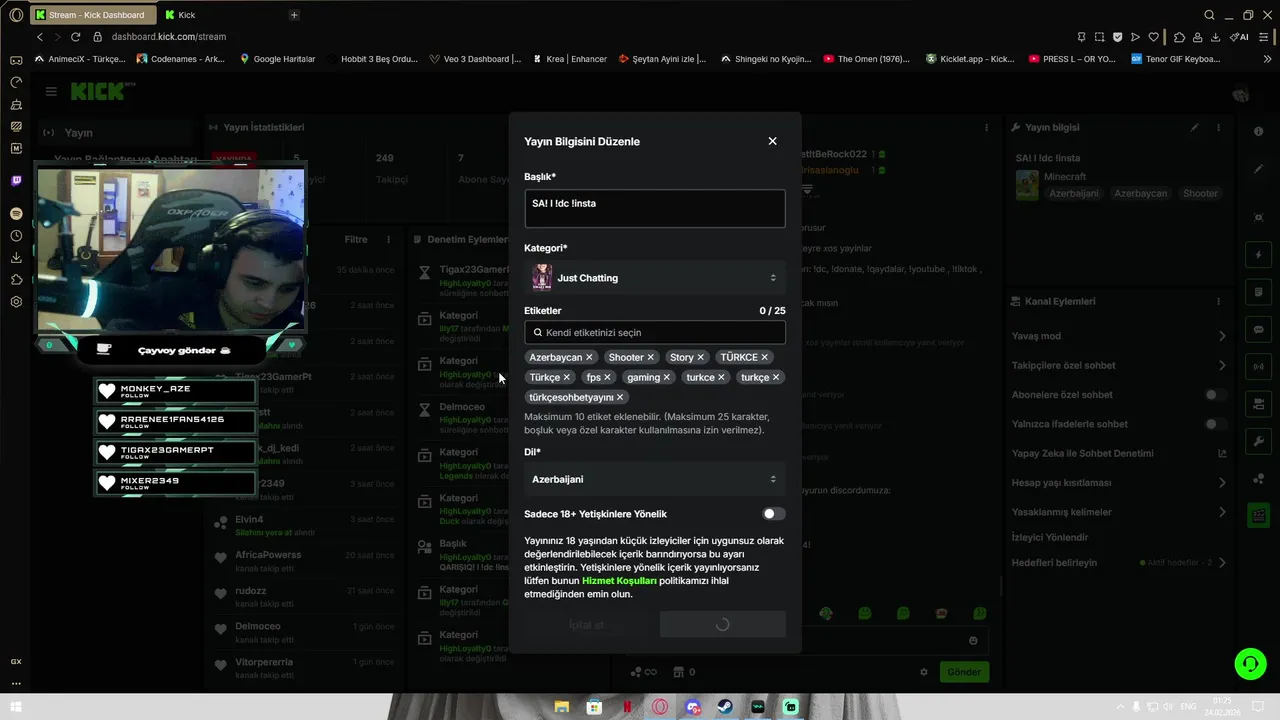The width and height of the screenshot is (1280, 720).
Task: Open Opera sidebar history clock icon
Action: pyautogui.click(x=16, y=236)
